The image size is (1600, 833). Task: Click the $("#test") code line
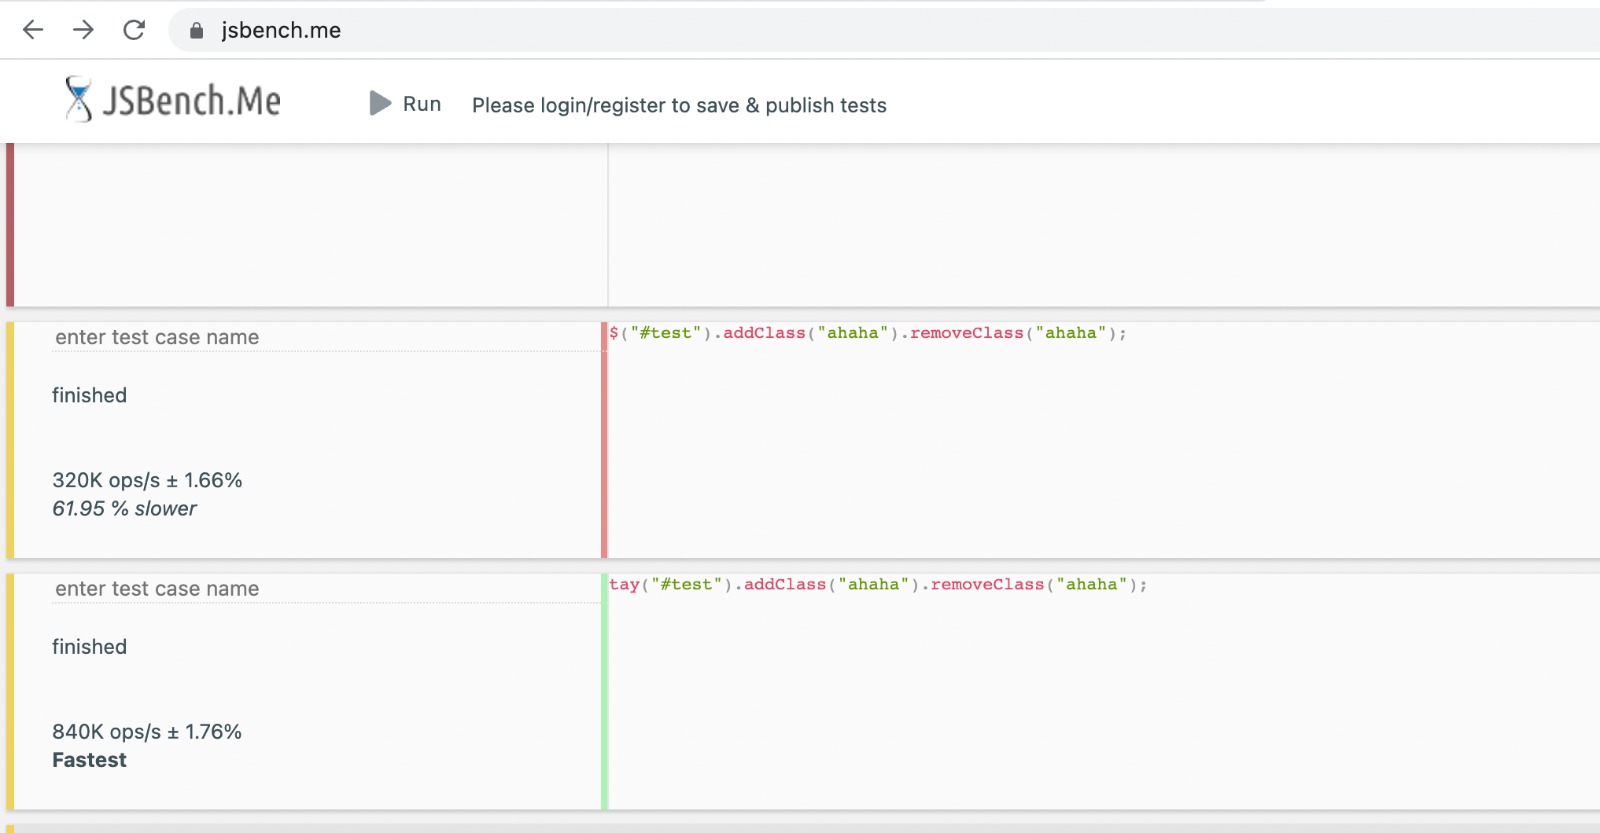tap(867, 333)
